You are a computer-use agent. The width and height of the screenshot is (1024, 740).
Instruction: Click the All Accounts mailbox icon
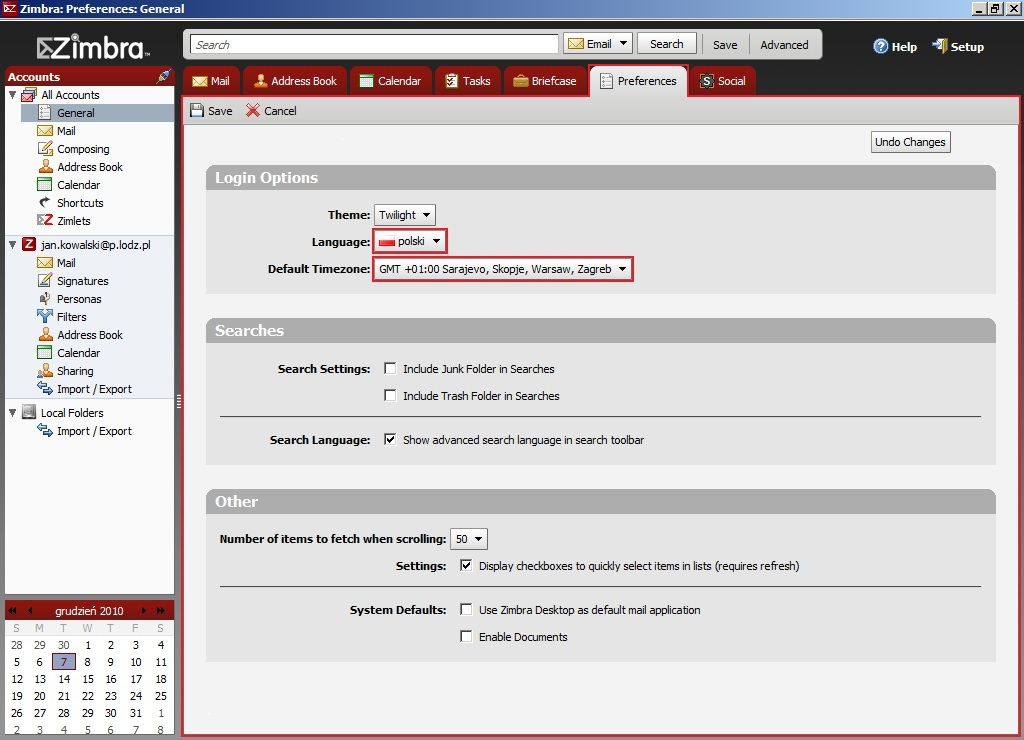pos(29,95)
